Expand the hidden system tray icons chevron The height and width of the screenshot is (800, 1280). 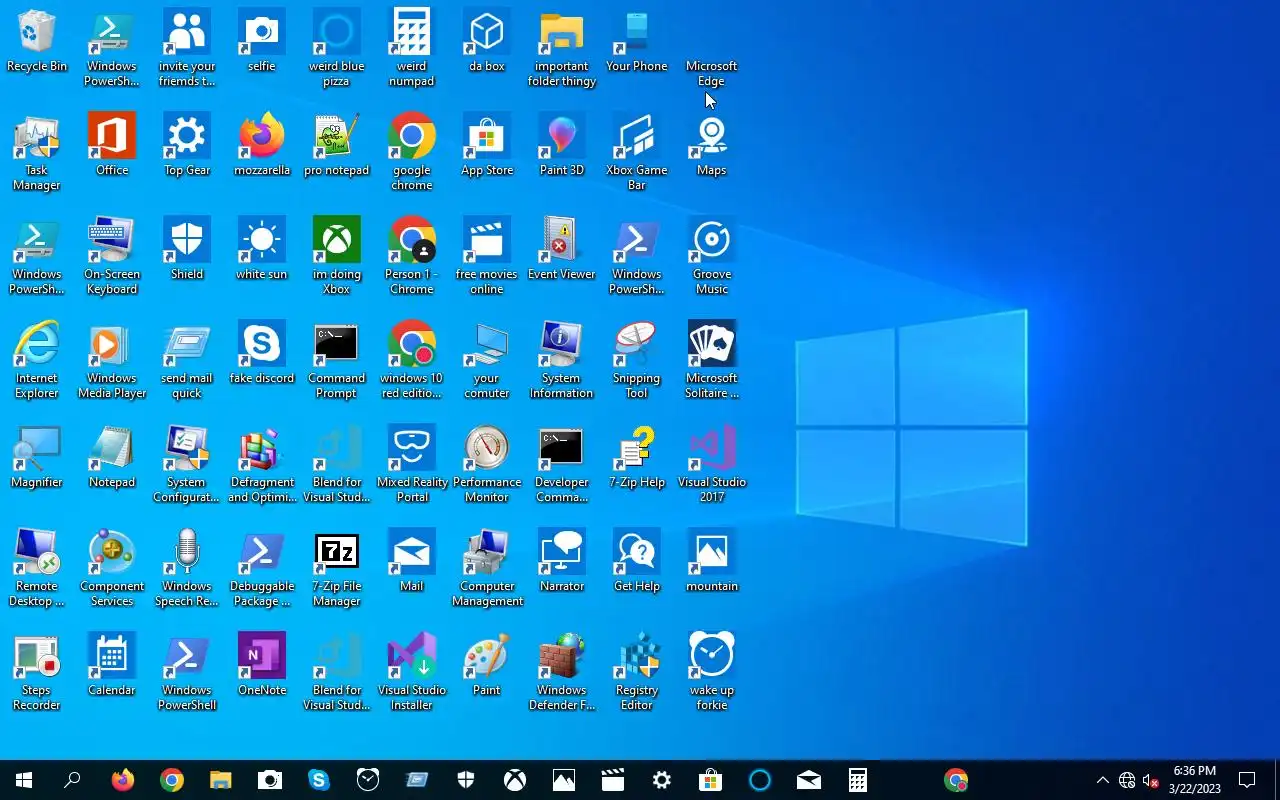[1103, 780]
